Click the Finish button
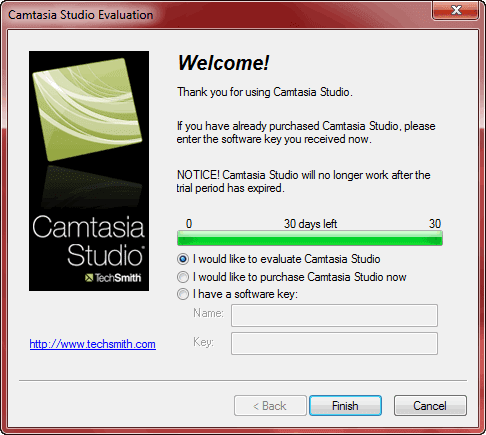Viewport: 486px width, 435px height. pyautogui.click(x=345, y=406)
